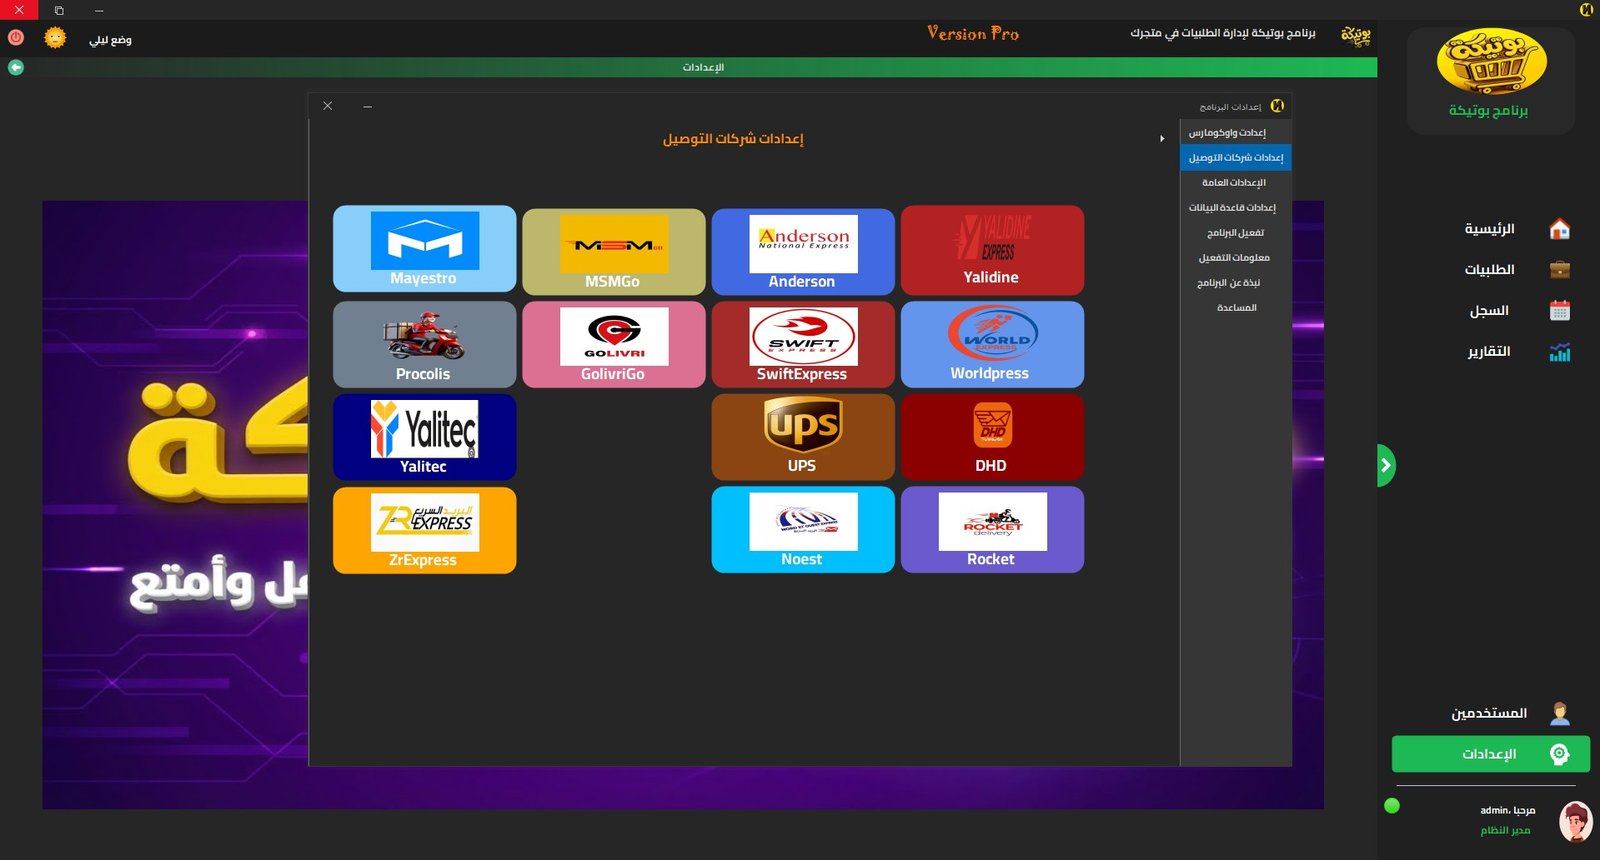Open الإعدادات العامة general settings
The height and width of the screenshot is (860, 1600).
click(x=1236, y=182)
